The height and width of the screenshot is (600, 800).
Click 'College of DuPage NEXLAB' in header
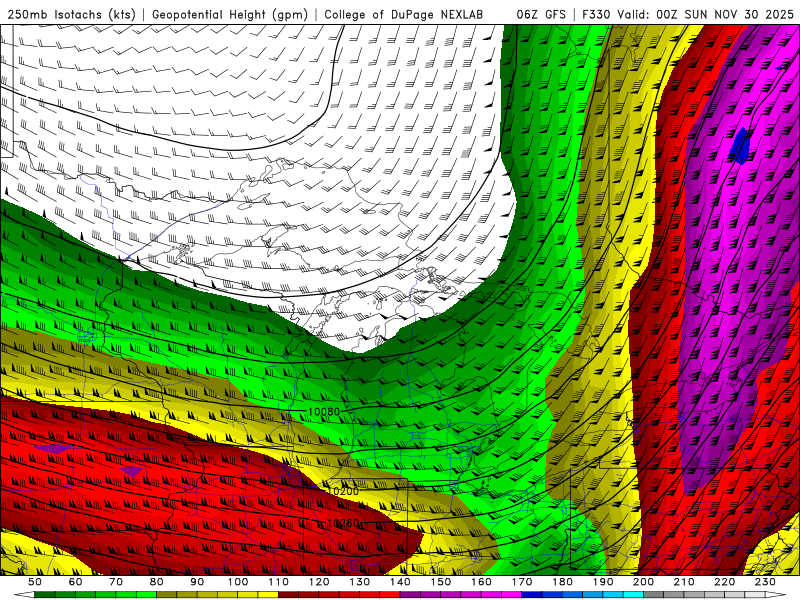tap(403, 14)
